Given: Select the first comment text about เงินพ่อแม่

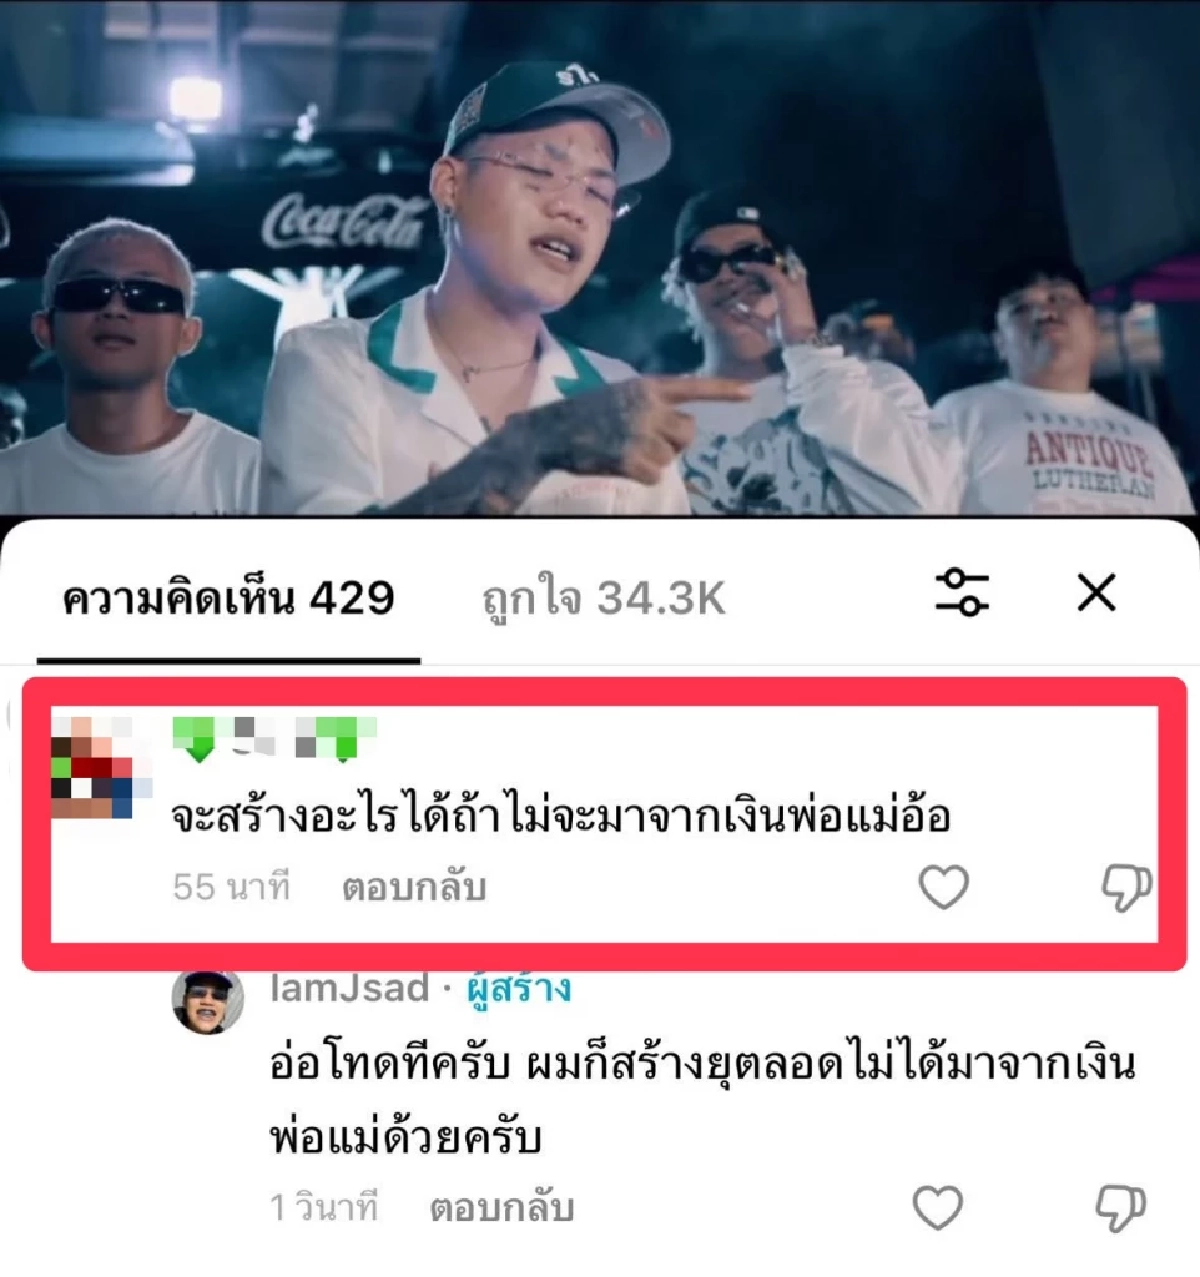Looking at the screenshot, I should 561,817.
